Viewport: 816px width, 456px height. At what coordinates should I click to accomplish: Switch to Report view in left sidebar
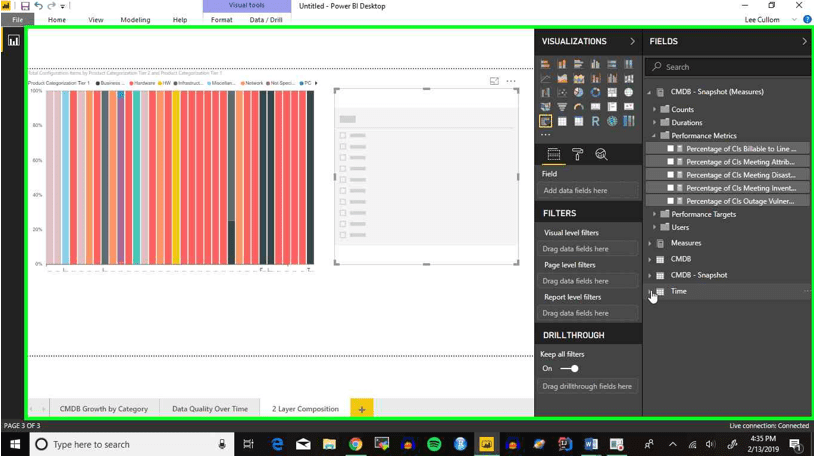pos(14,41)
